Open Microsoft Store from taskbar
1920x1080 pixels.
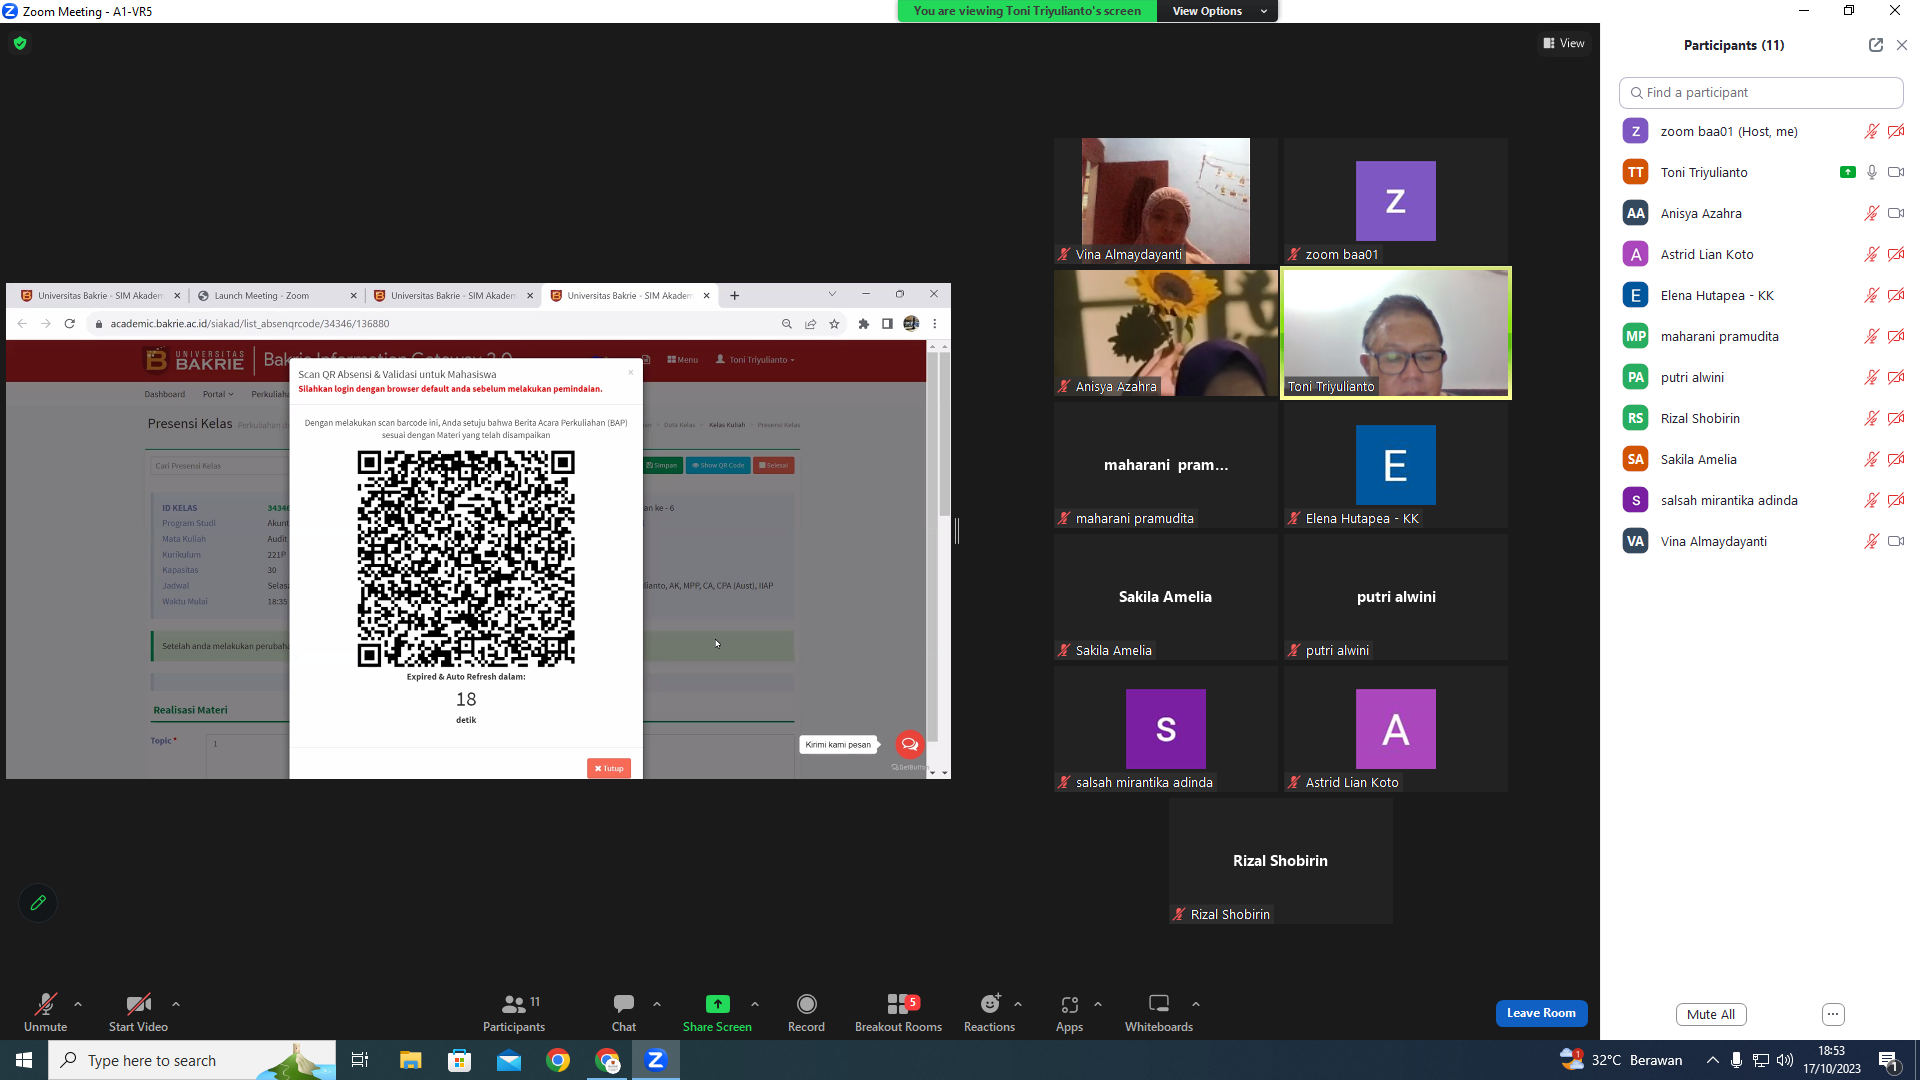coord(459,1060)
